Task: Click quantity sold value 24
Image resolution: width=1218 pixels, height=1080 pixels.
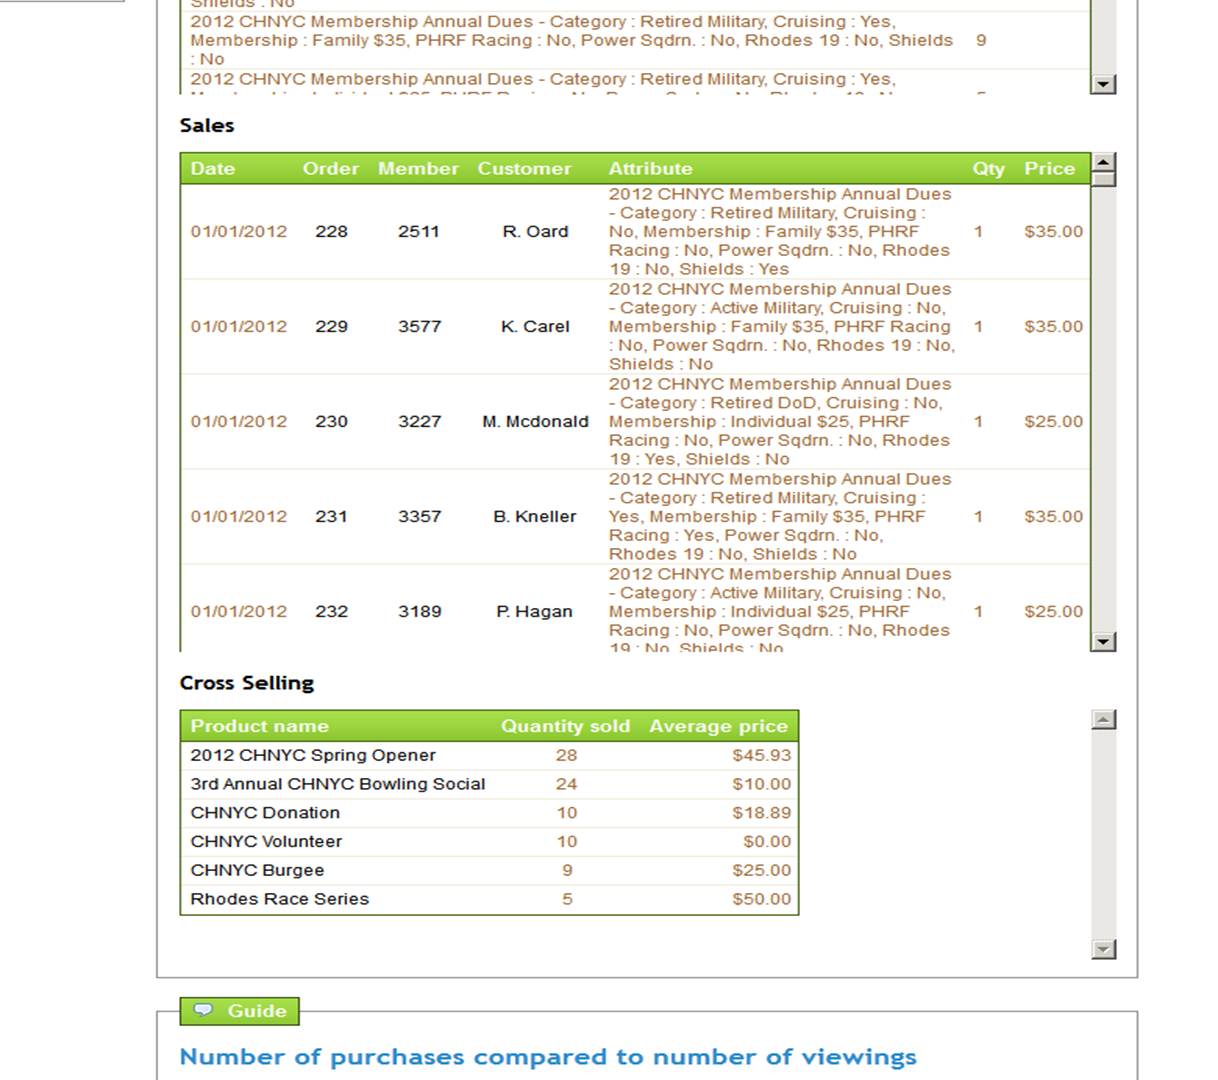Action: click(567, 784)
